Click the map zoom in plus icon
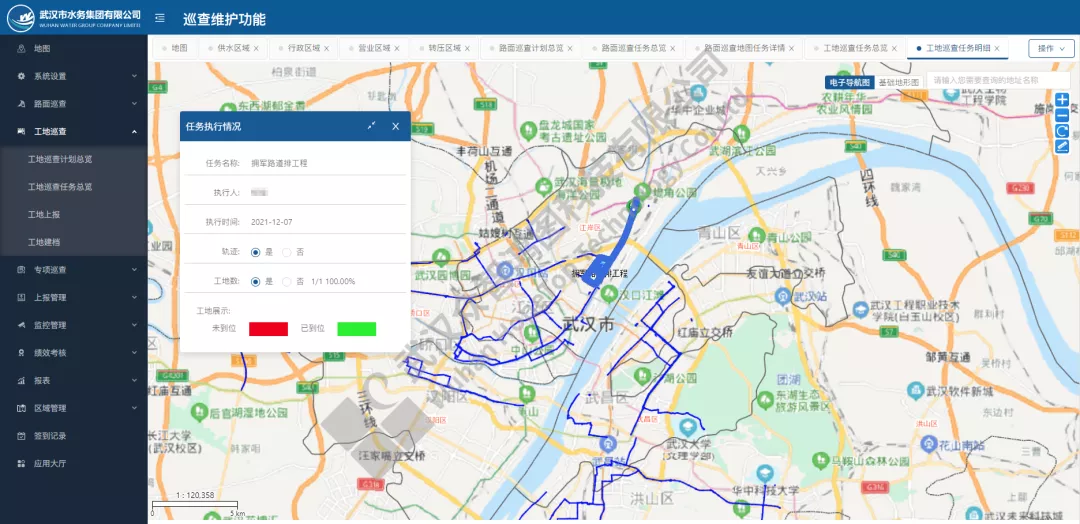 point(1062,100)
